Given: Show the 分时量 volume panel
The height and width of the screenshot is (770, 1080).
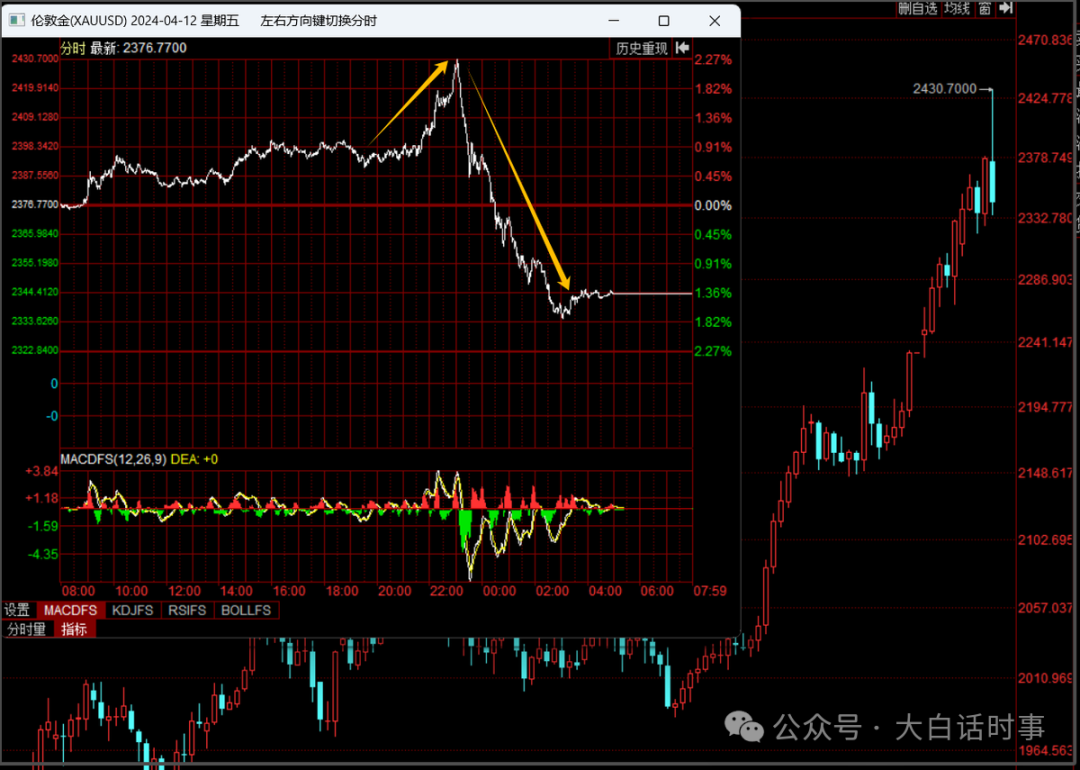Looking at the screenshot, I should [27, 629].
